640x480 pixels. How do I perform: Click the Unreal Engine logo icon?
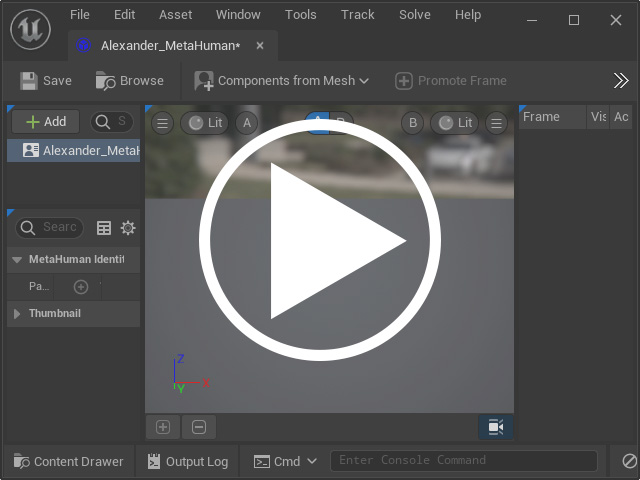click(31, 30)
